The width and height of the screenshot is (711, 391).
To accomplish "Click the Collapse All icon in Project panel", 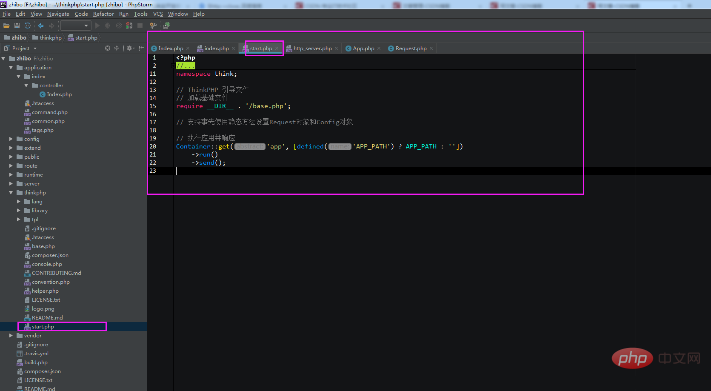I will (x=117, y=48).
